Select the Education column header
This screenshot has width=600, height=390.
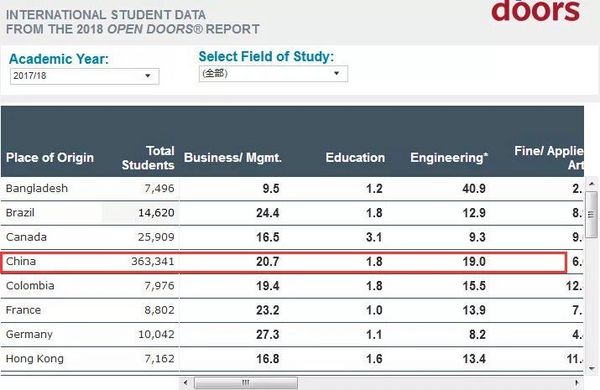(355, 158)
